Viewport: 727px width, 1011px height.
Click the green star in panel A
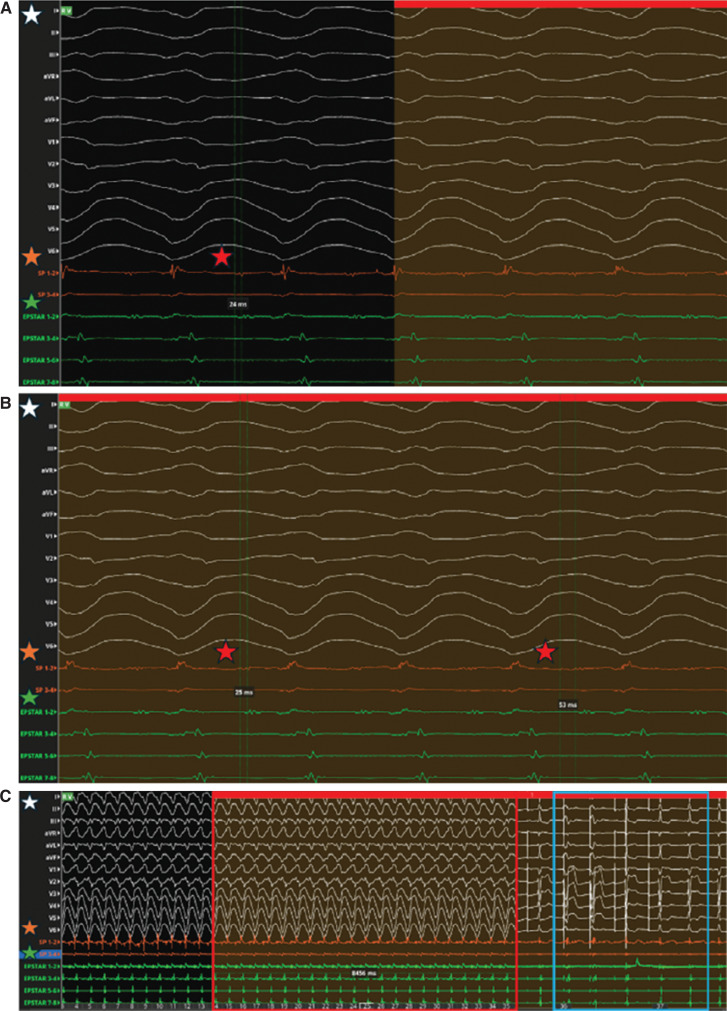tap(33, 300)
